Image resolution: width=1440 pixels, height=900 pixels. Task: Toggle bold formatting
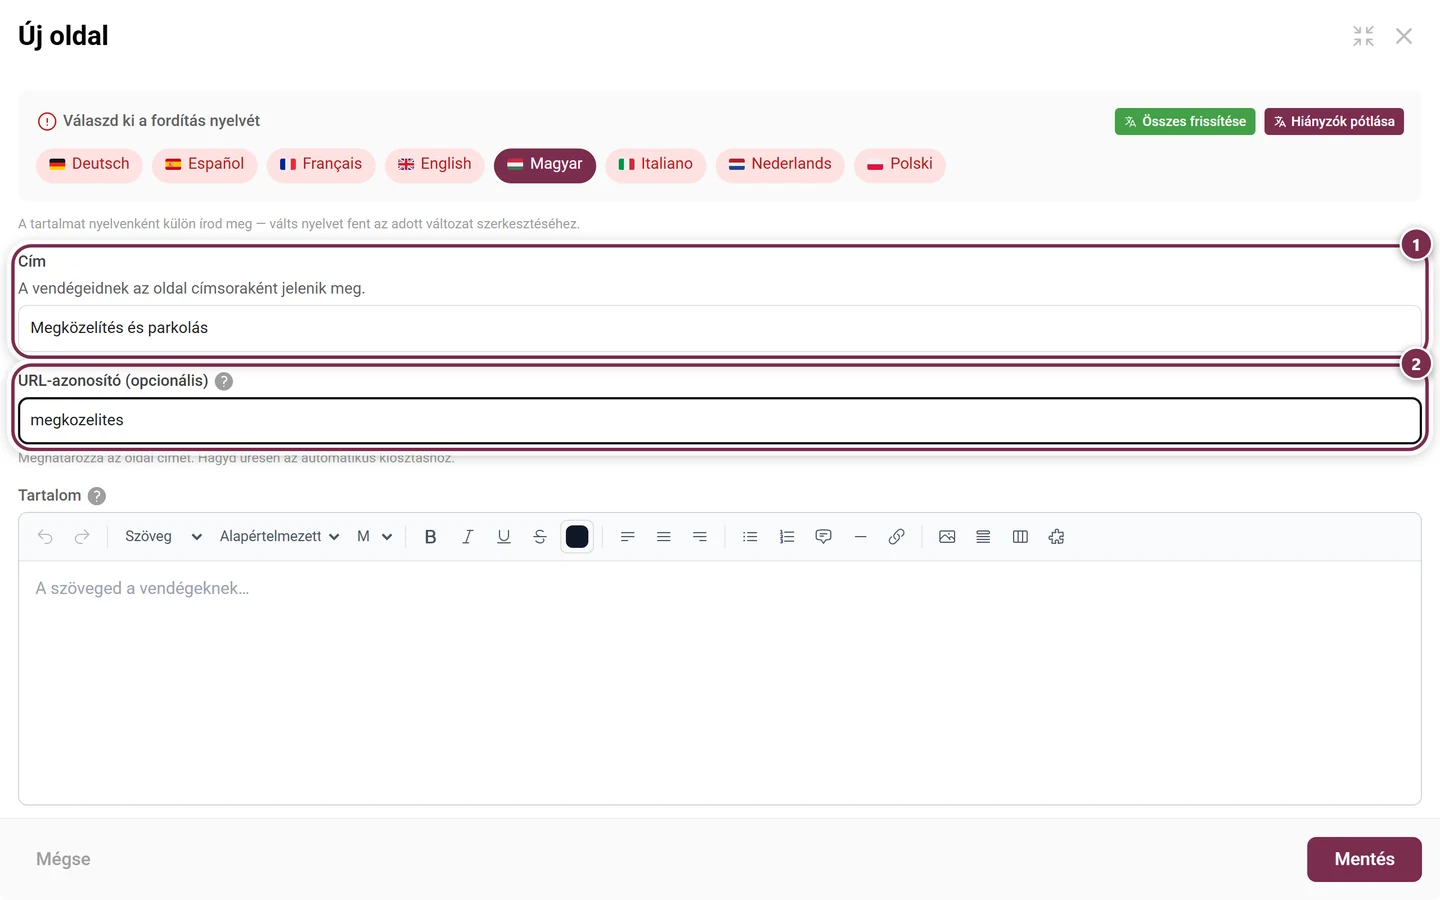tap(430, 537)
